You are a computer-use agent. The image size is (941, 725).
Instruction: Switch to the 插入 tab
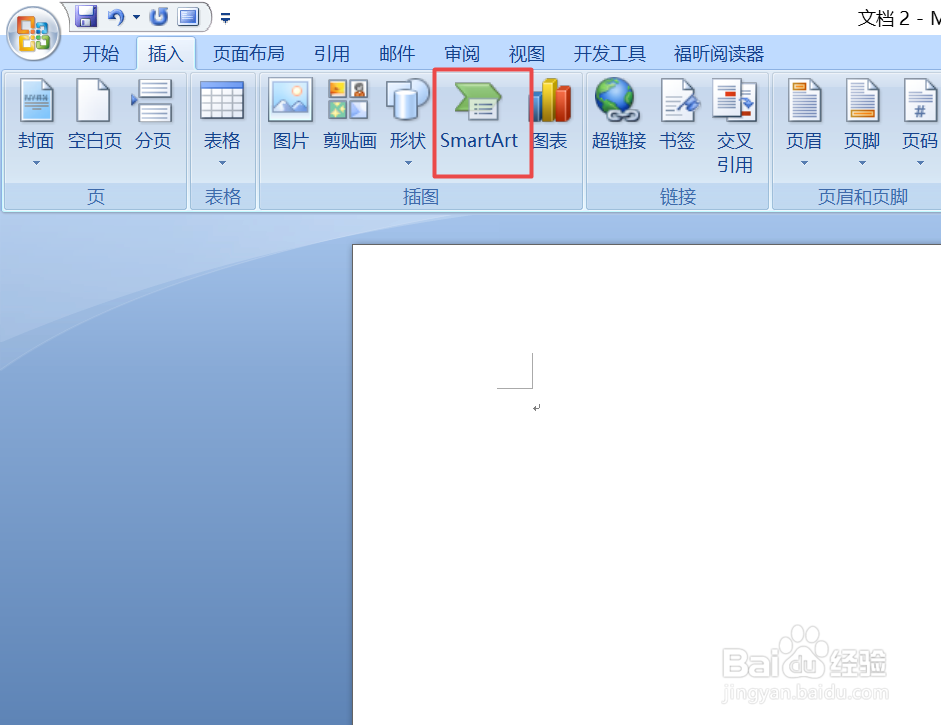coord(166,54)
